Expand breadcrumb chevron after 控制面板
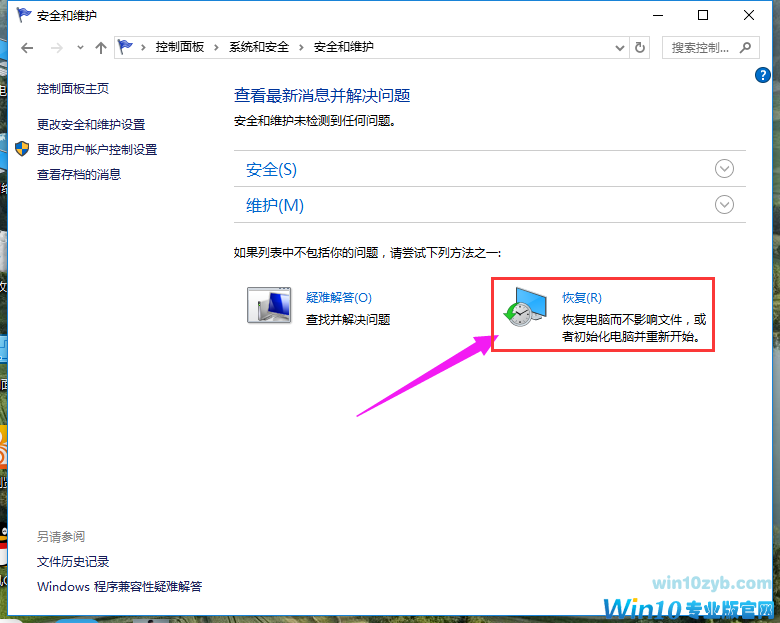Viewport: 780px width, 623px height. pyautogui.click(x=216, y=47)
